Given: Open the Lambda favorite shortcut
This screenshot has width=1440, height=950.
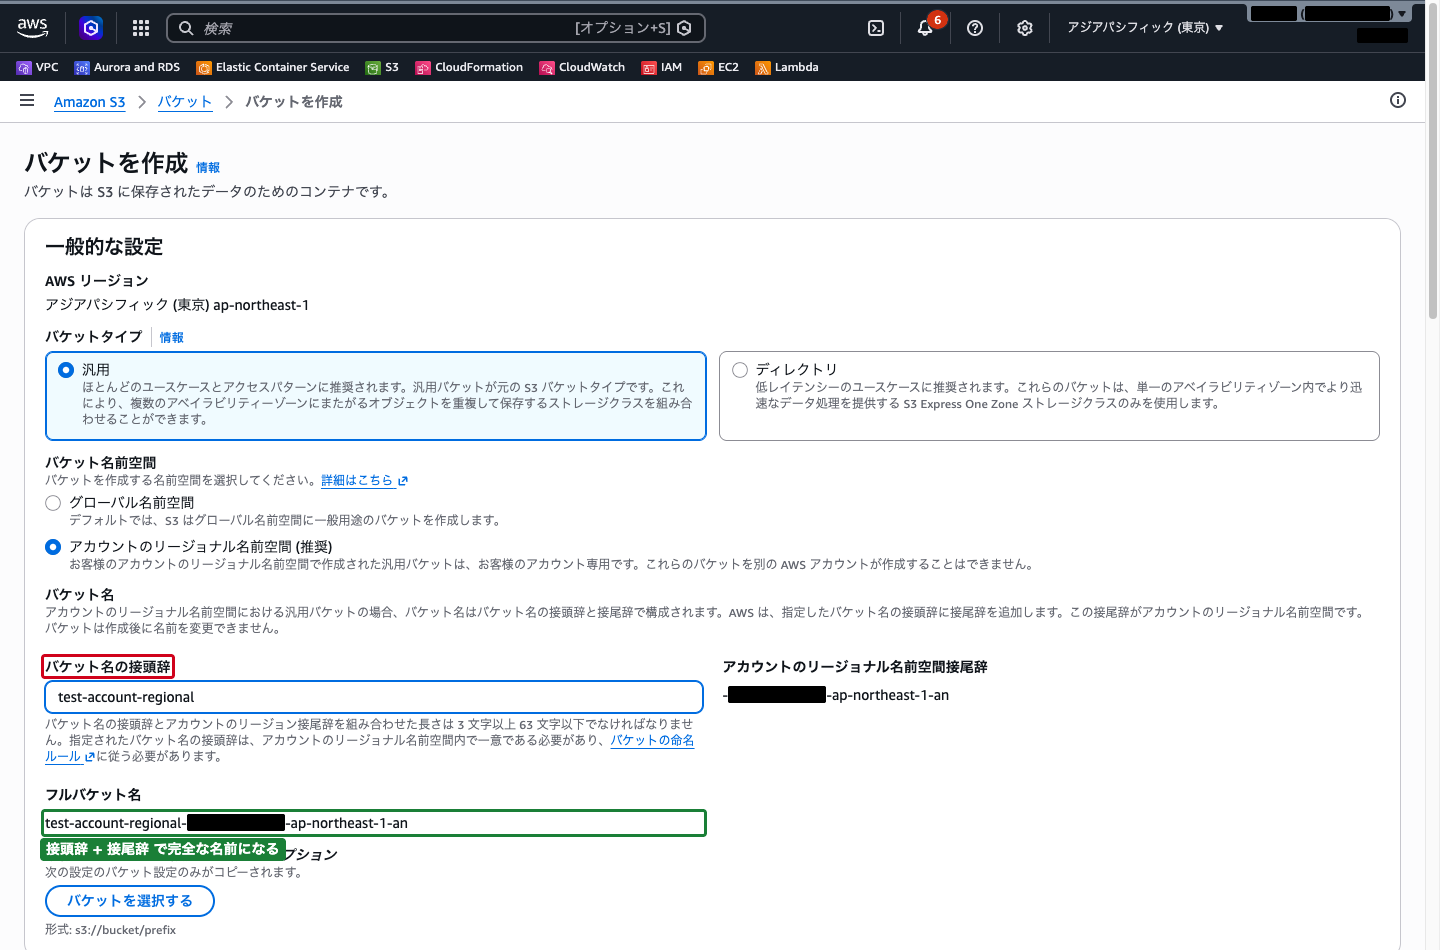Looking at the screenshot, I should pyautogui.click(x=787, y=67).
